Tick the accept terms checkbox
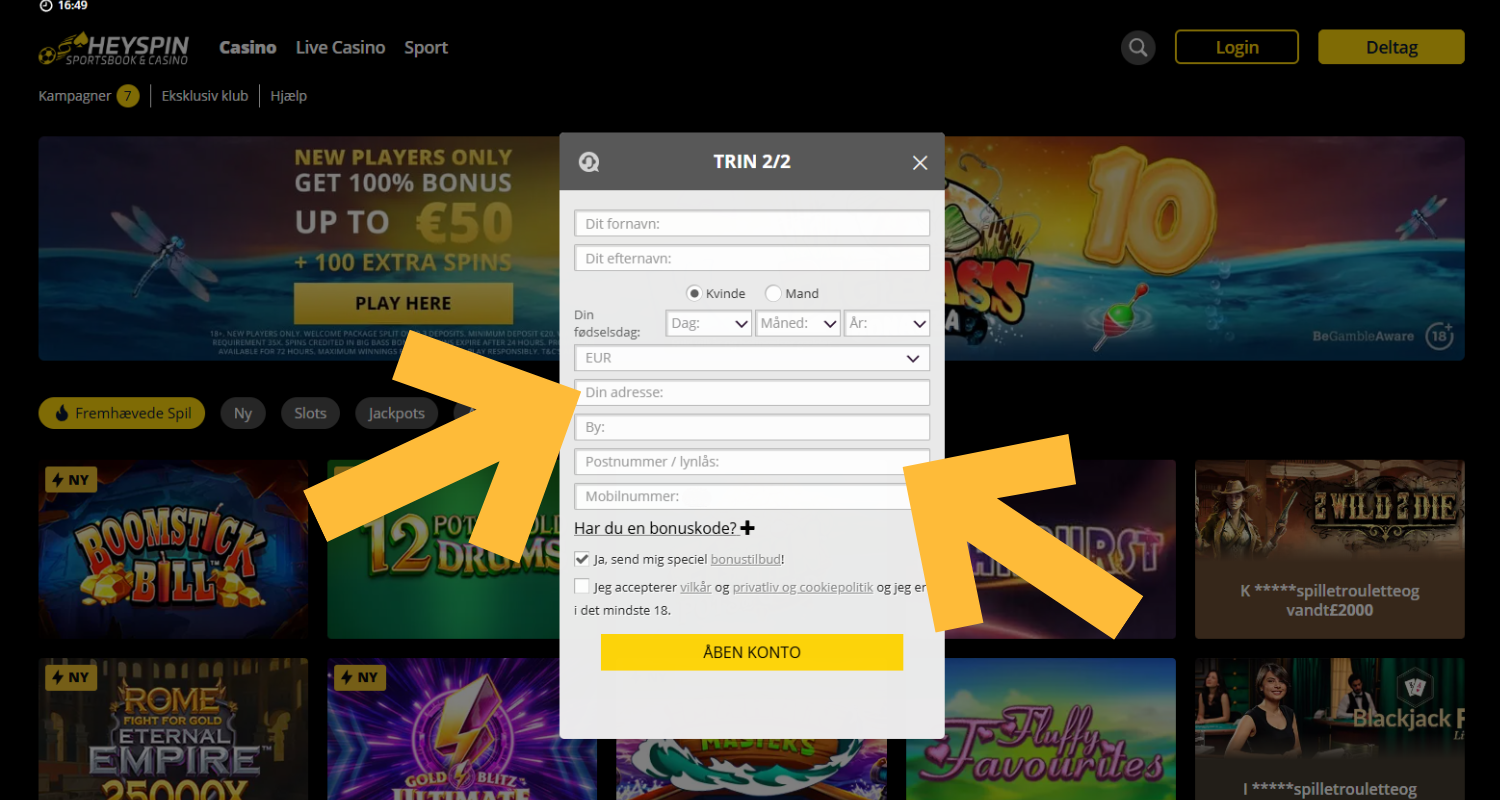 [582, 587]
